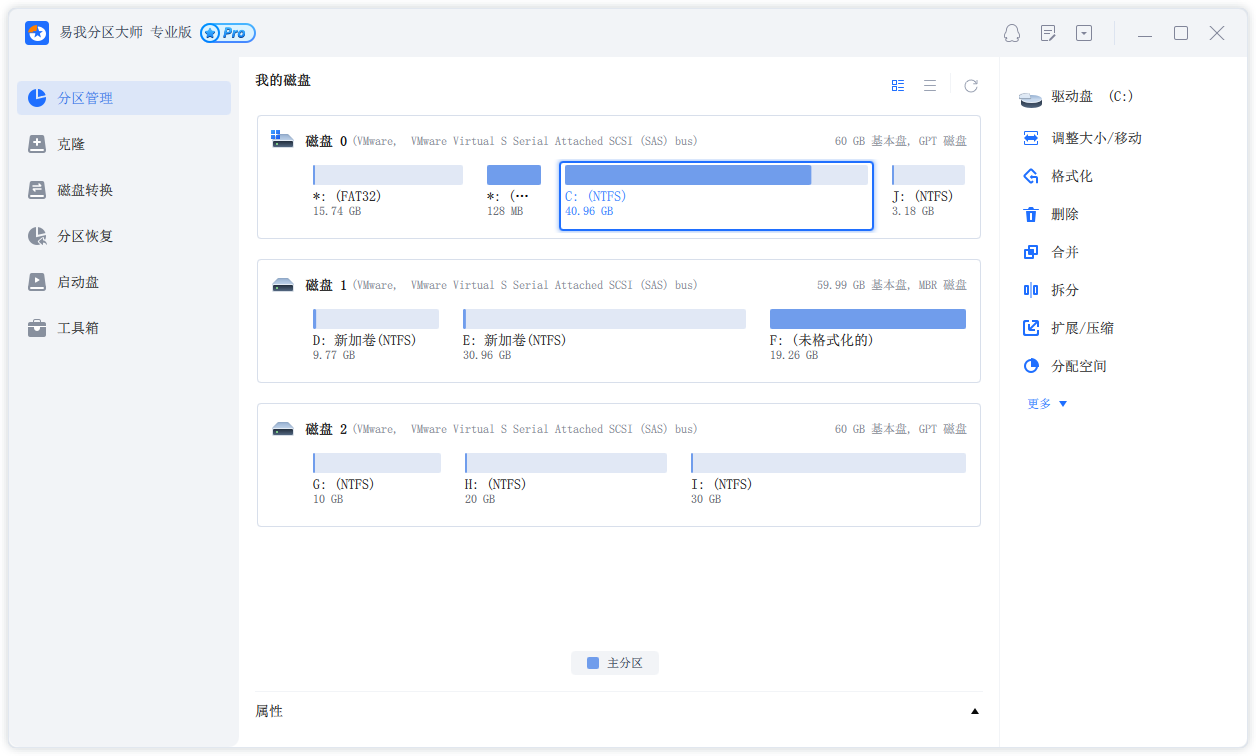Collapse the 属性 panel
This screenshot has width=1256, height=756.
pos(974,710)
